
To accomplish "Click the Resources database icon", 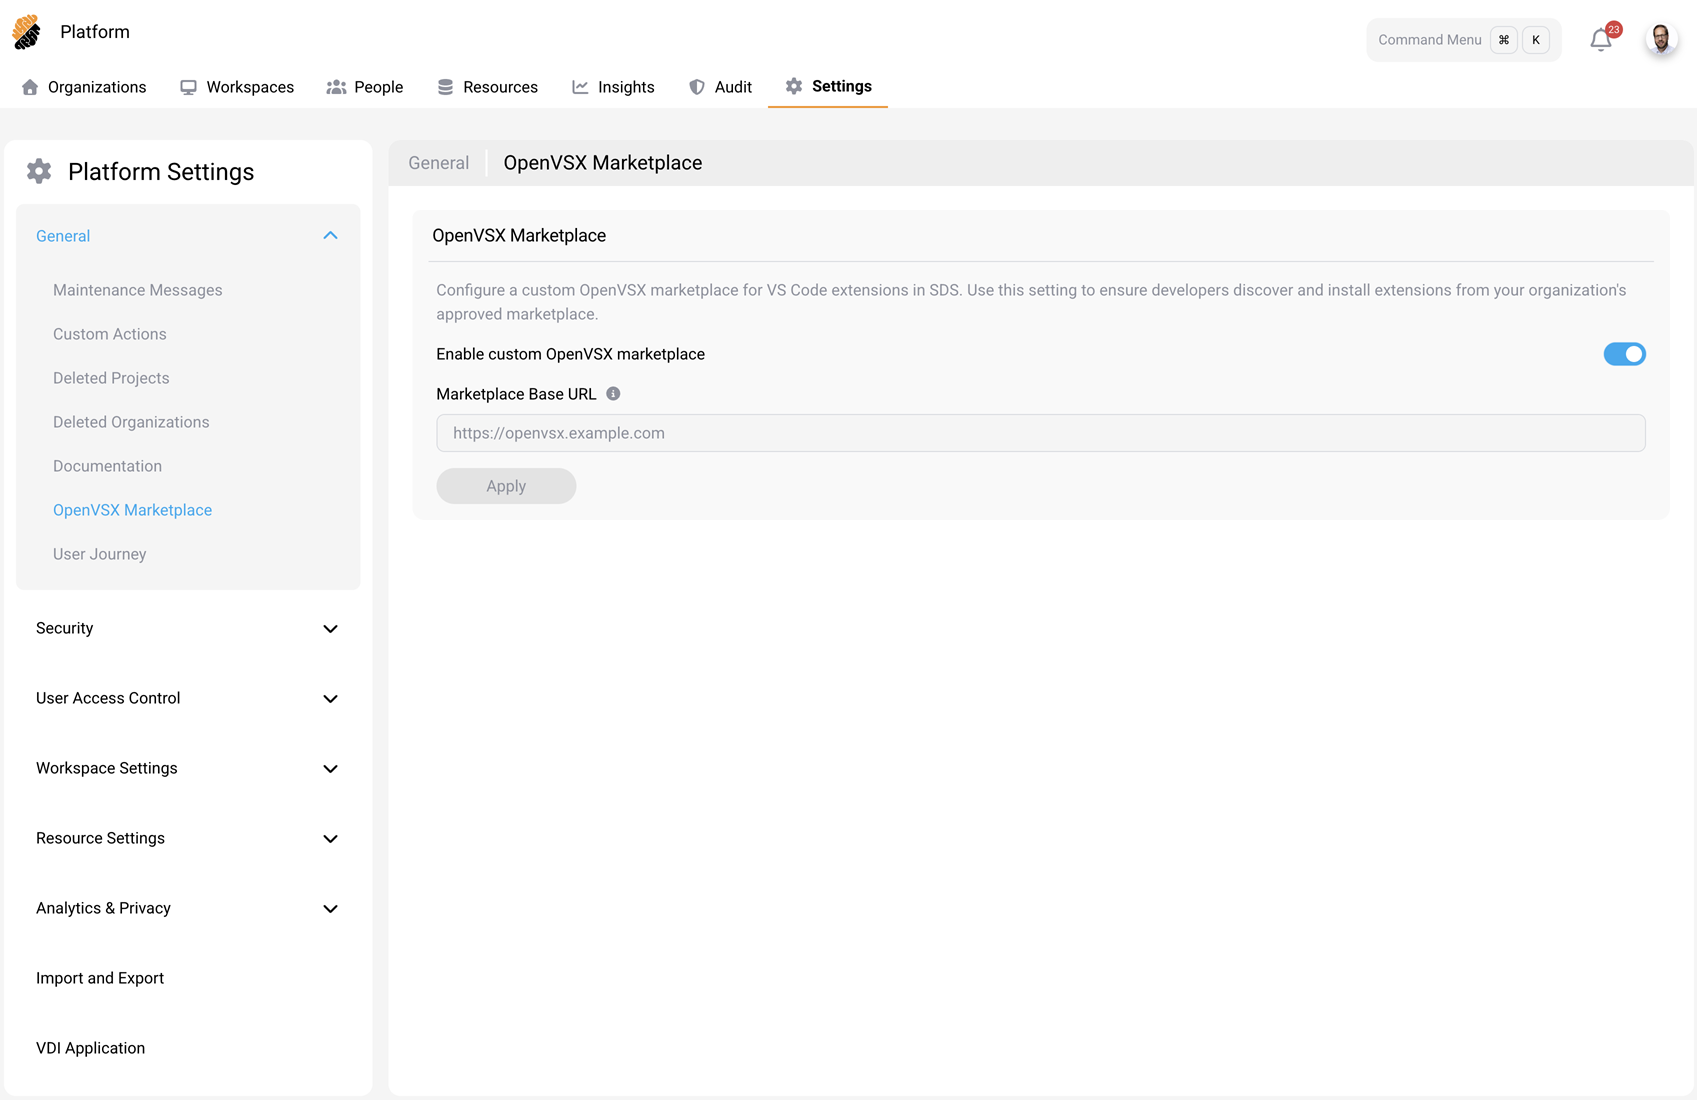I will point(445,87).
